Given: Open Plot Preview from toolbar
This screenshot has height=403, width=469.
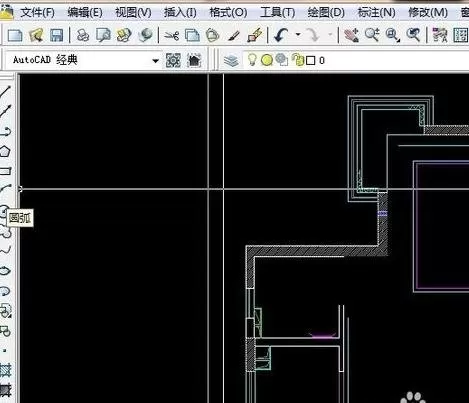Looking at the screenshot, I should click(x=103, y=35).
